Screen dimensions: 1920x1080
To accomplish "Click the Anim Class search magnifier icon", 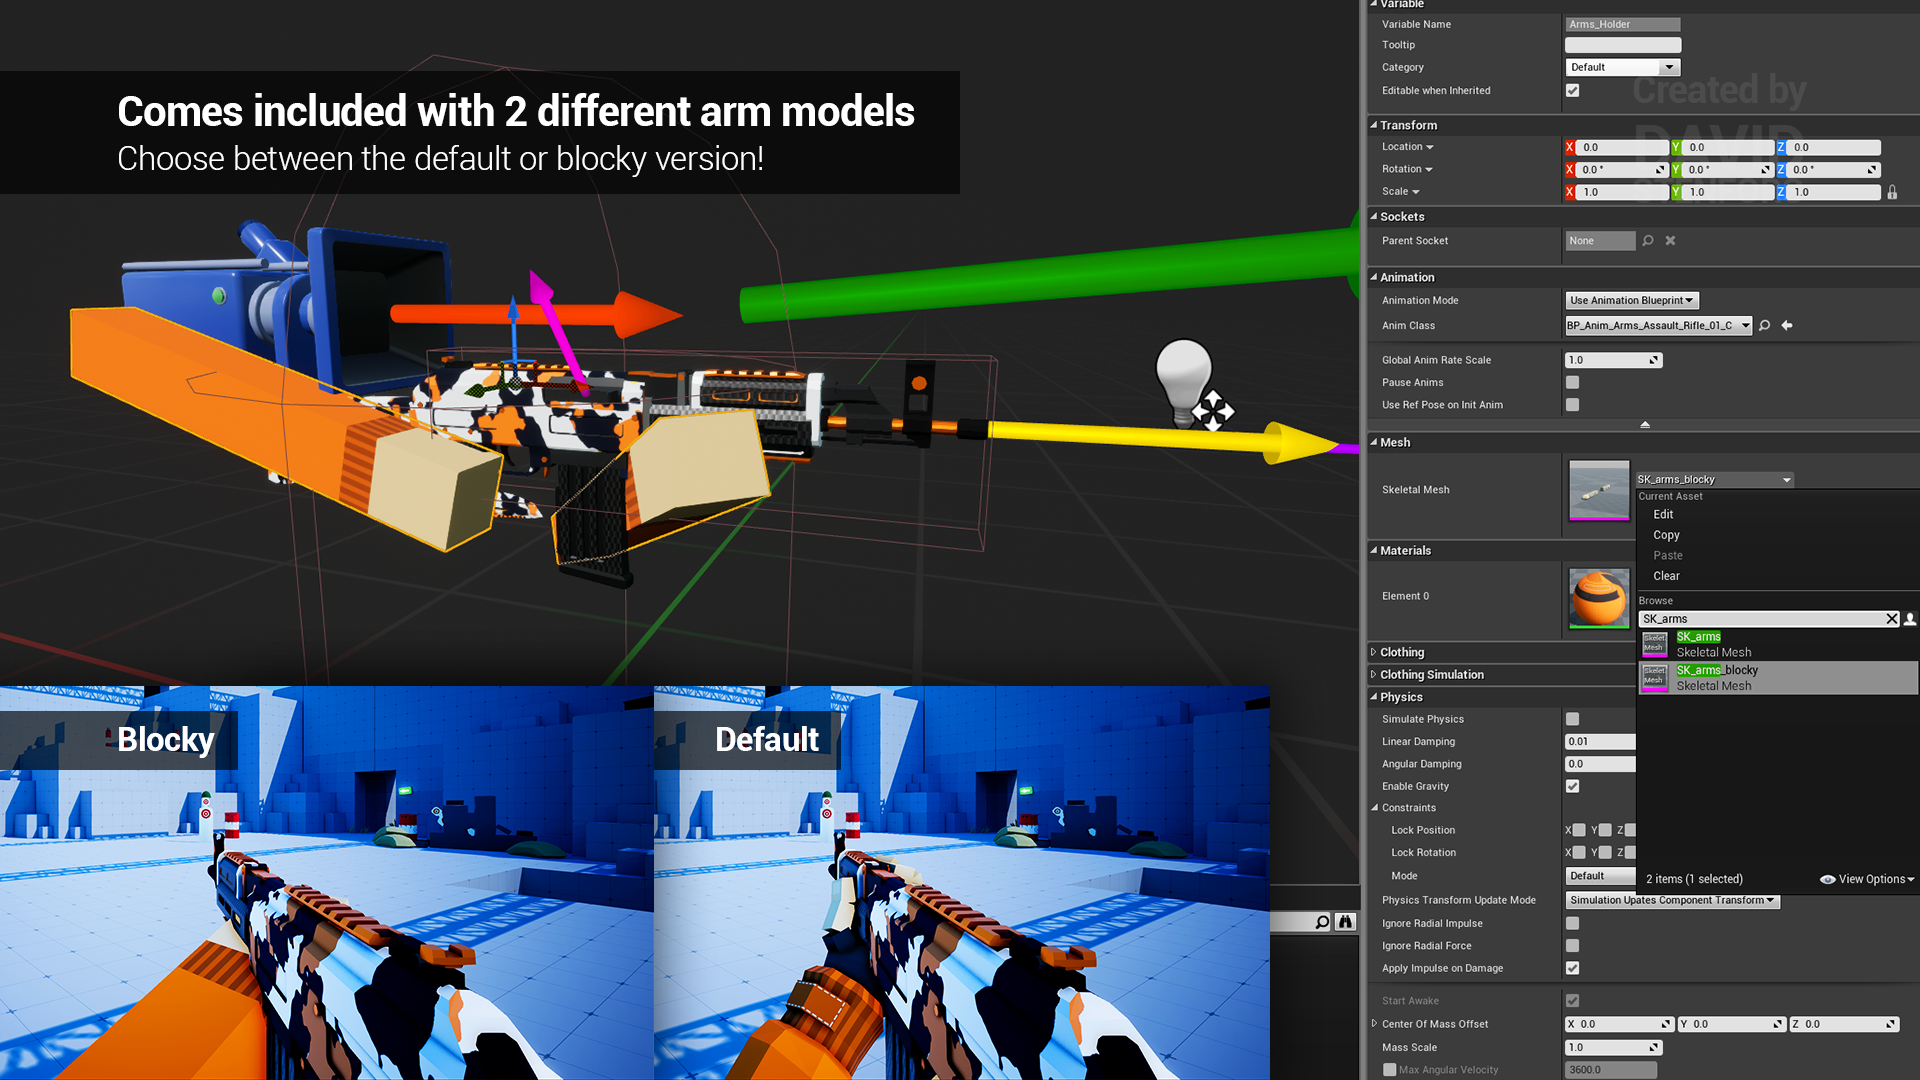I will [x=1766, y=326].
